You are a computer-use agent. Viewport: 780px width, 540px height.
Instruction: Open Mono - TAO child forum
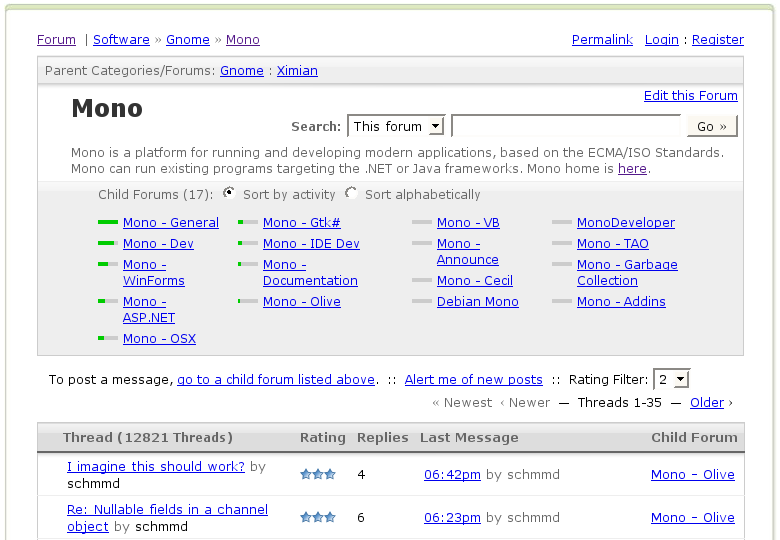point(613,244)
